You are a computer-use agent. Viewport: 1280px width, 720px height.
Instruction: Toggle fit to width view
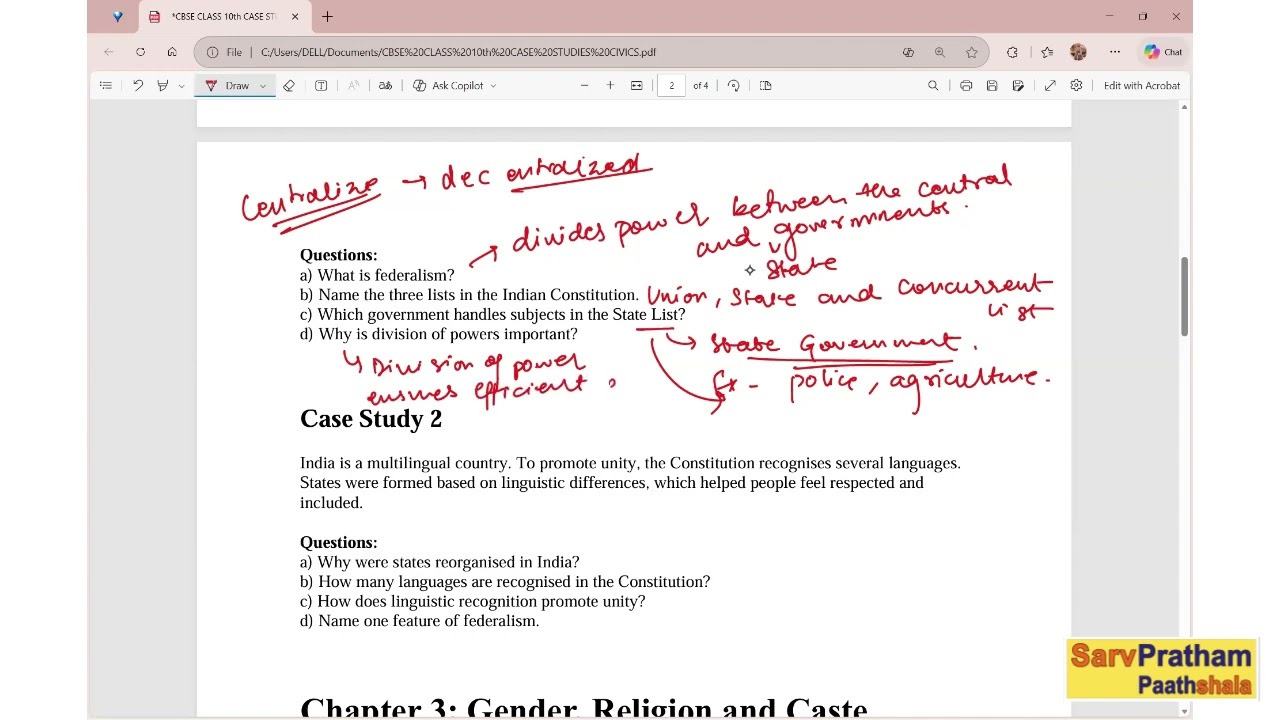pyautogui.click(x=636, y=86)
